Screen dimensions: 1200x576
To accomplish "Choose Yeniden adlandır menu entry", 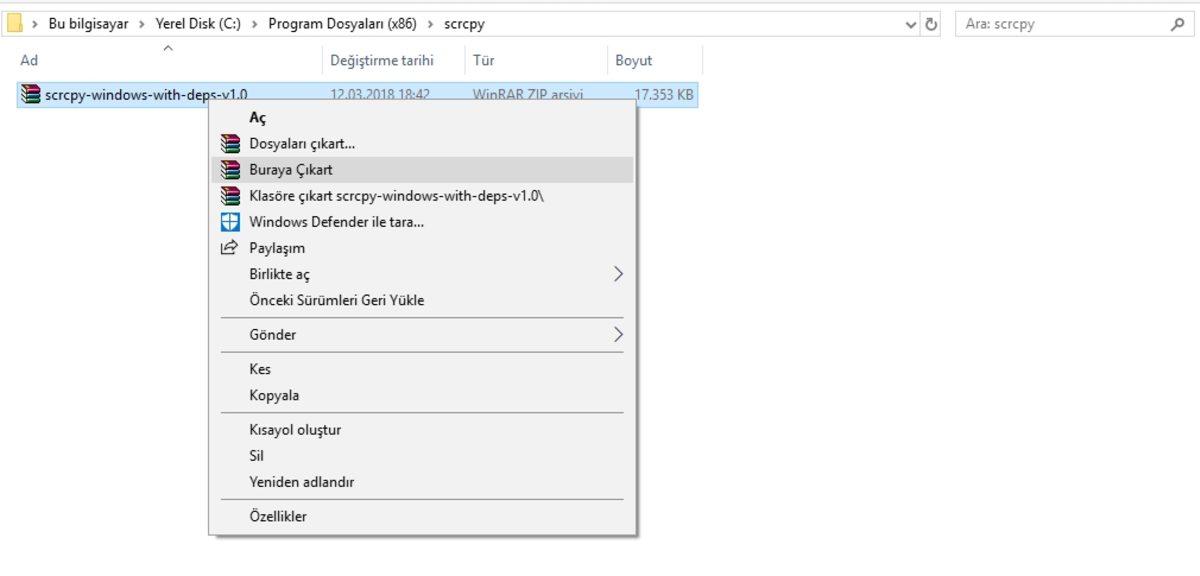I will point(301,482).
